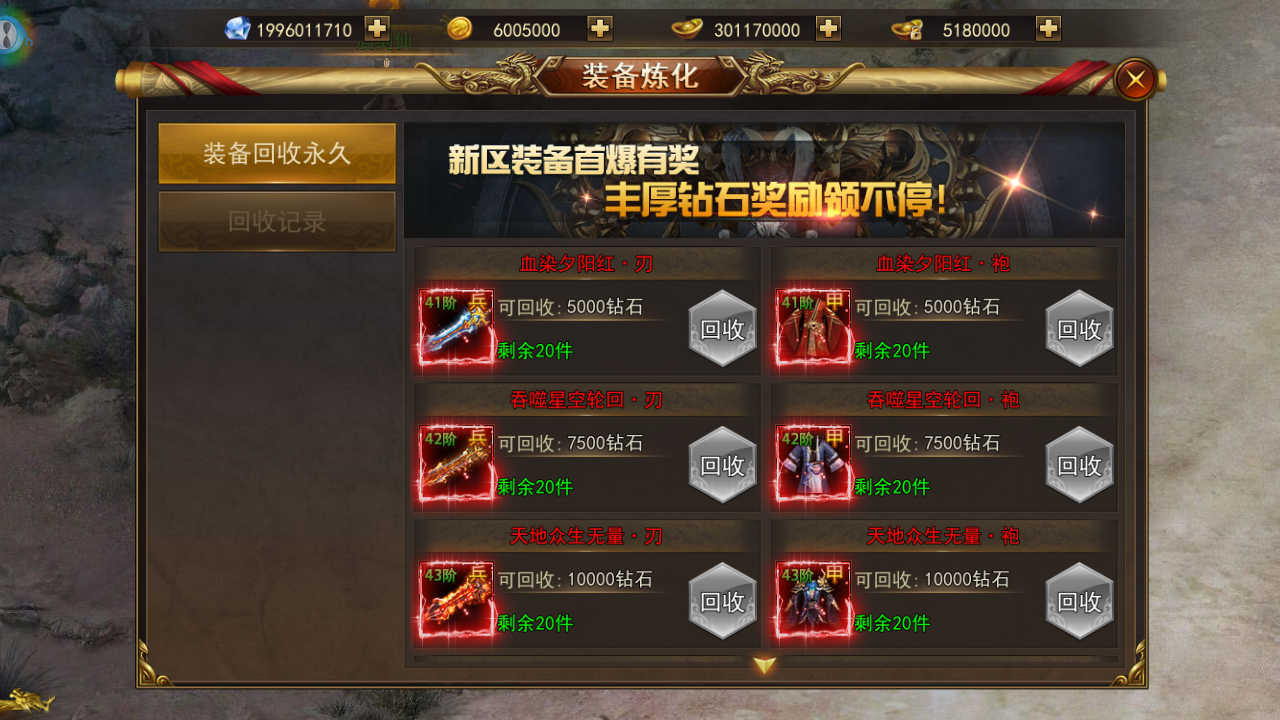Switch to the 回收记录 tab
1280x720 pixels.
pos(277,221)
